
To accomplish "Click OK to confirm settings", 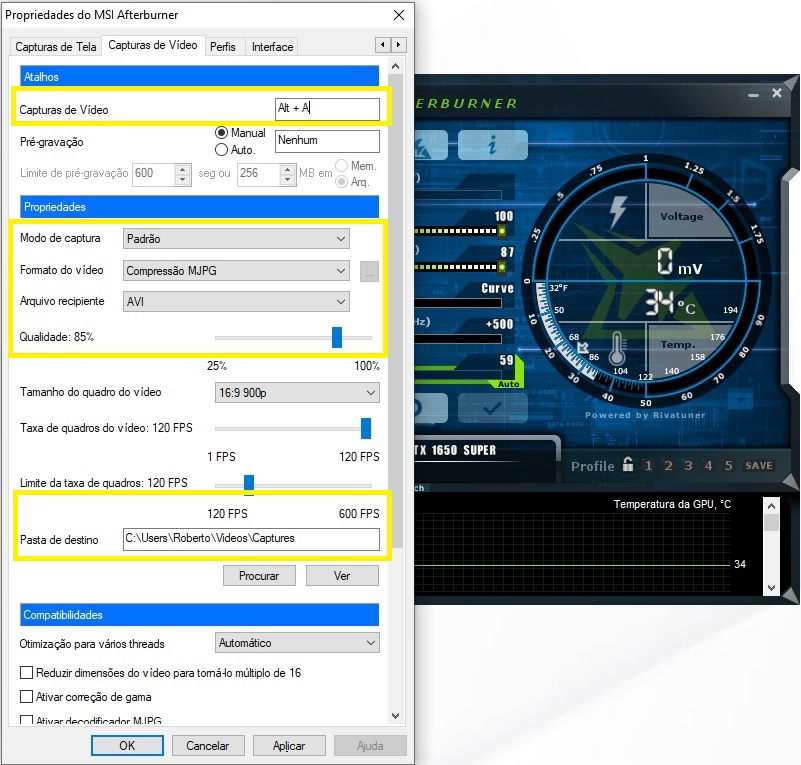I will click(127, 746).
